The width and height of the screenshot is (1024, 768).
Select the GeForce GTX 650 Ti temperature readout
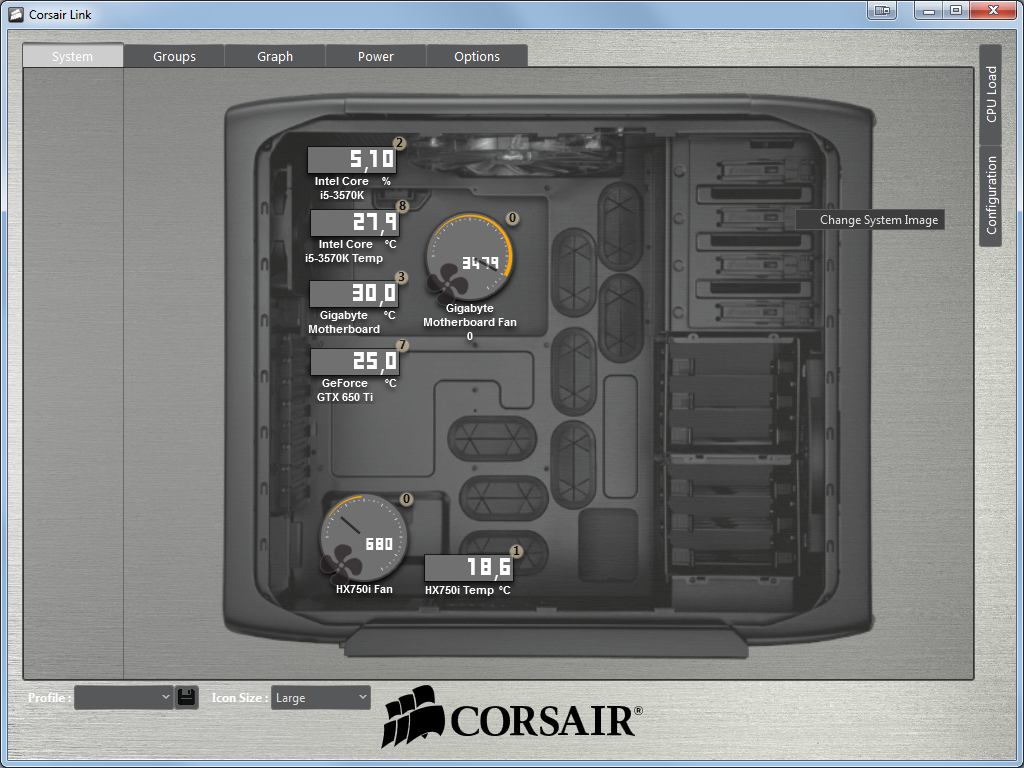click(x=355, y=362)
